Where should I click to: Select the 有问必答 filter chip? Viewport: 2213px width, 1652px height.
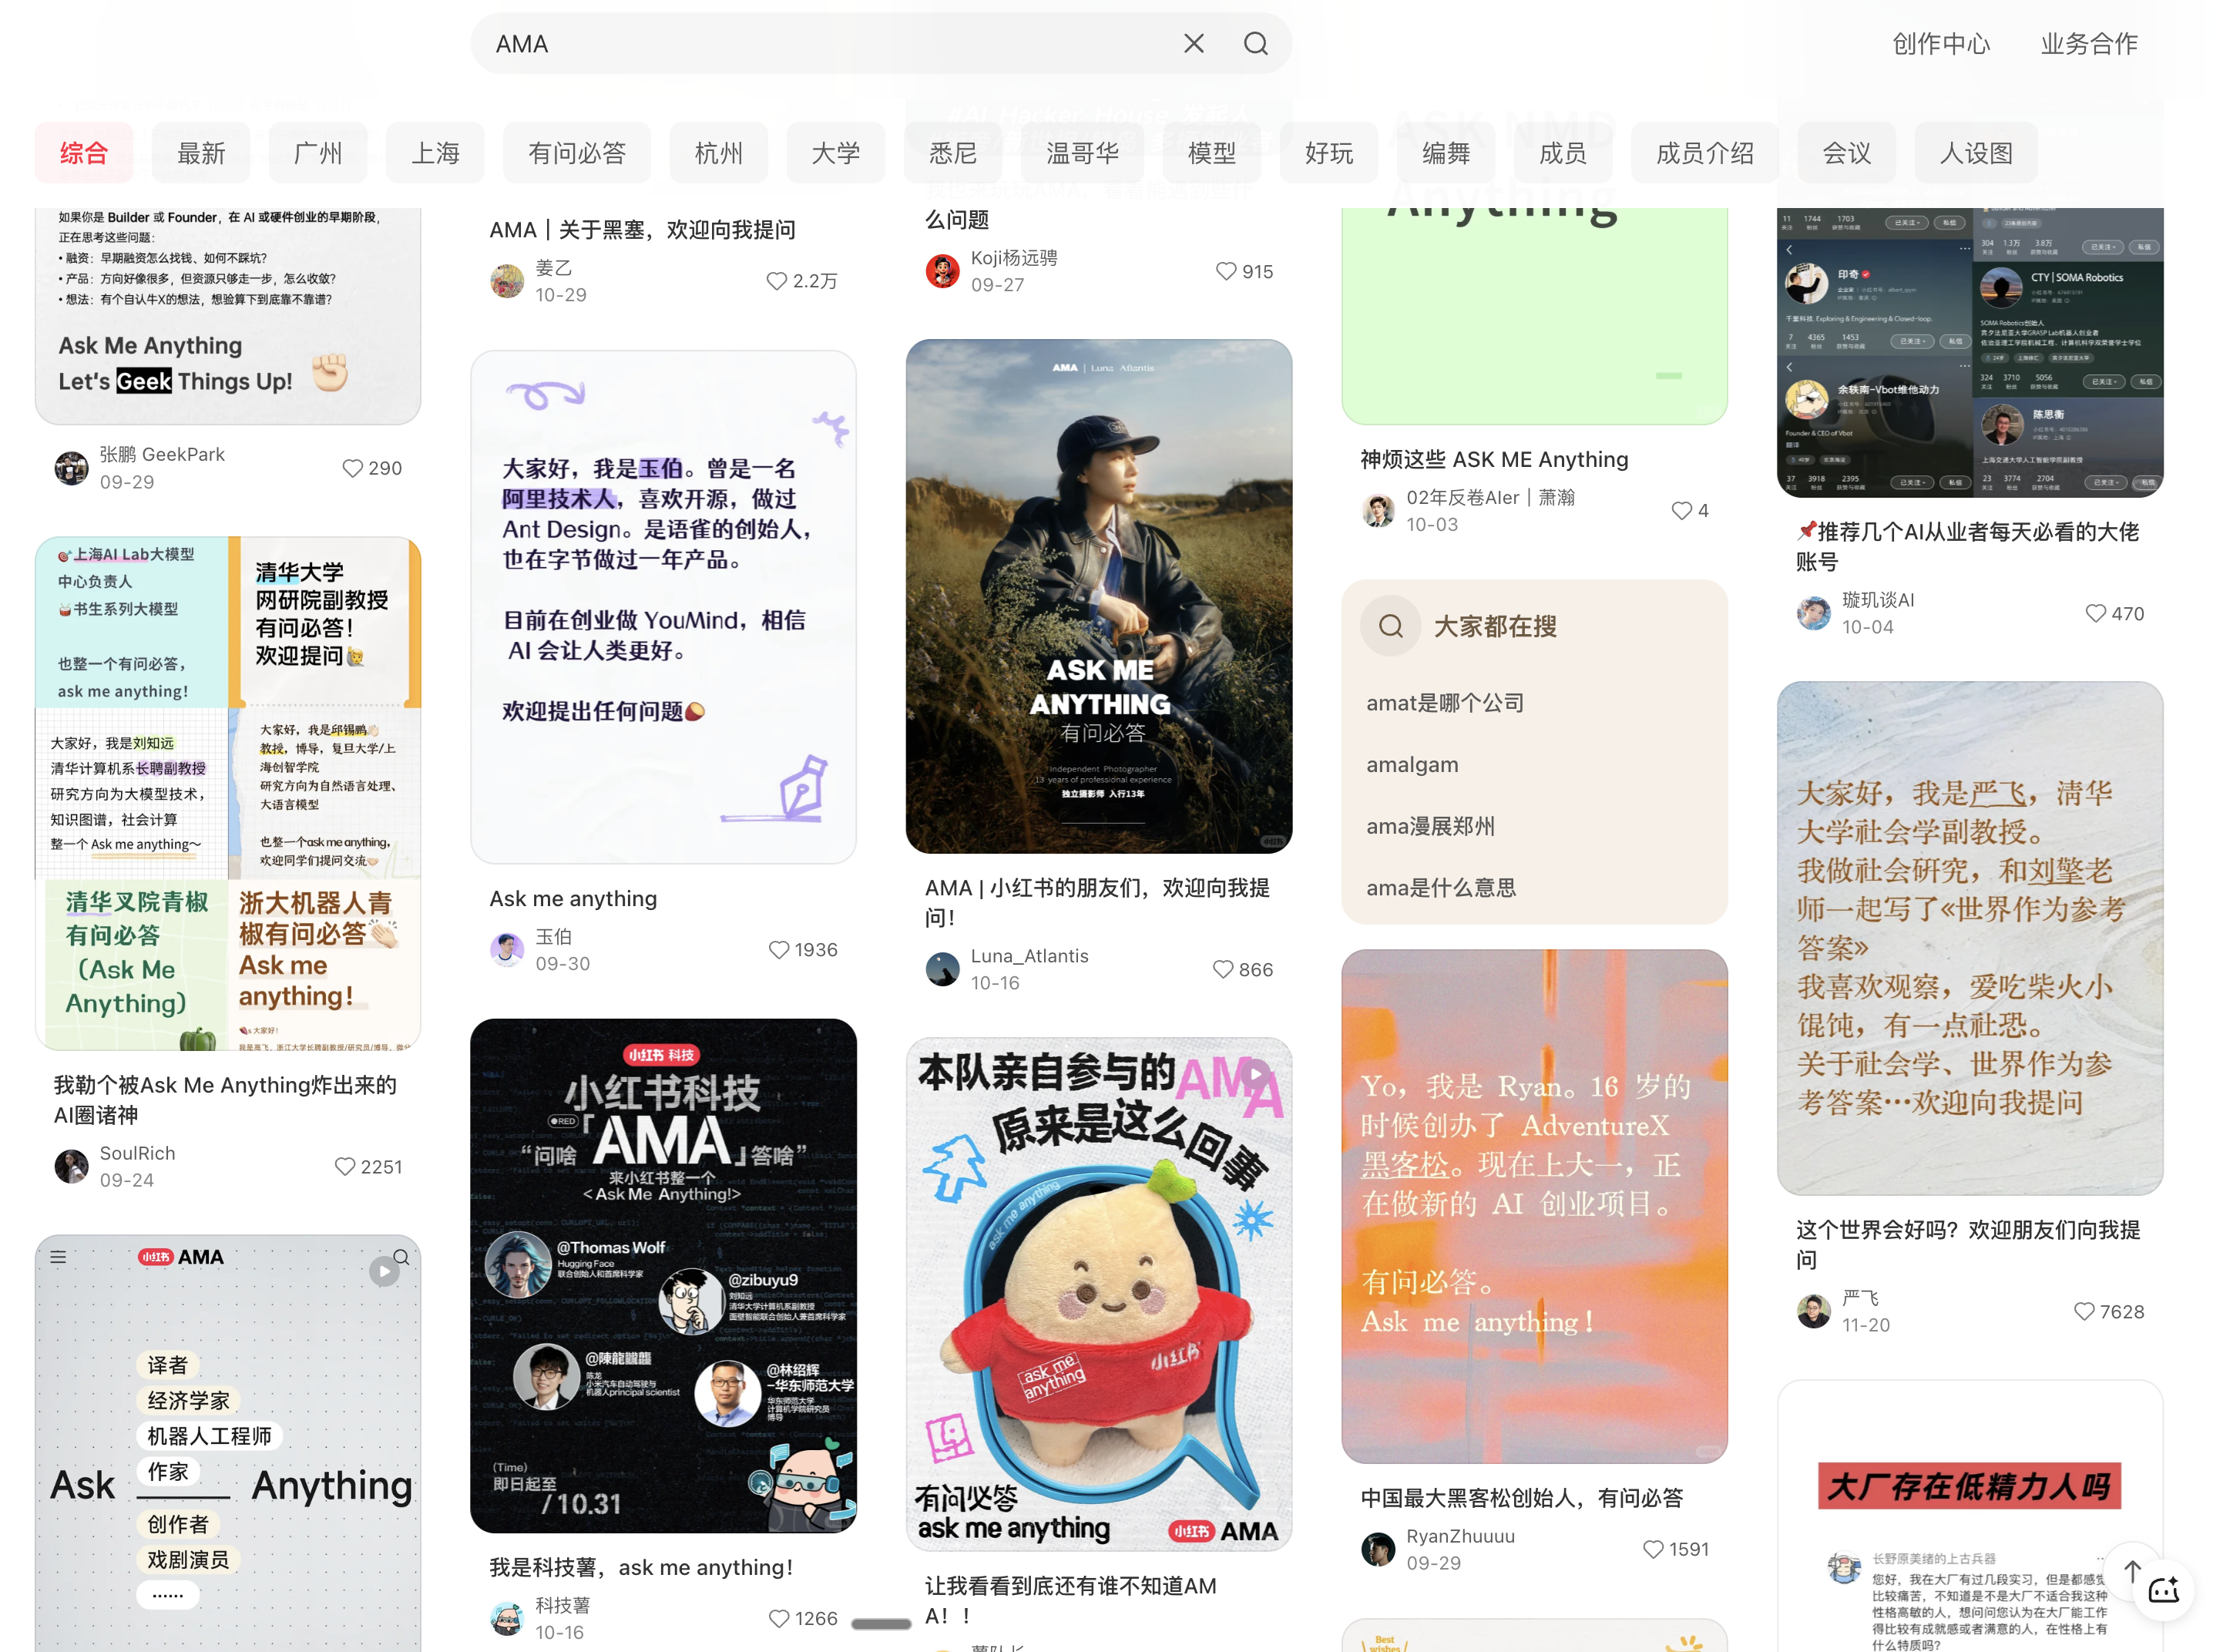click(x=576, y=153)
